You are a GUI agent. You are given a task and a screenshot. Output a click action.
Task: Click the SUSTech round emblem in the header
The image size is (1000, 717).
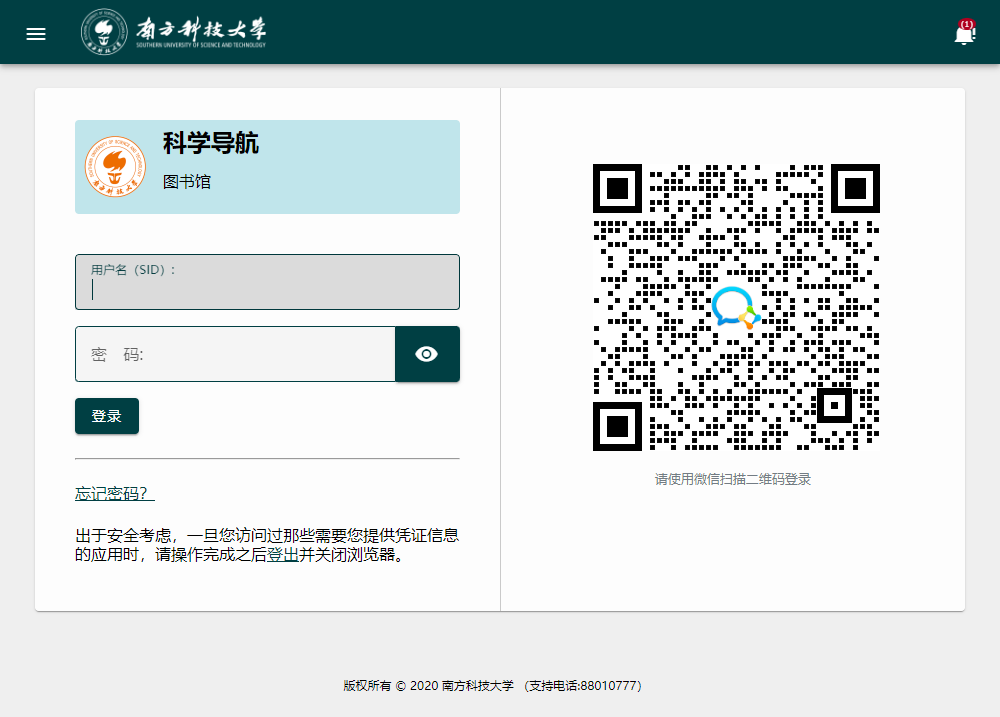104,32
